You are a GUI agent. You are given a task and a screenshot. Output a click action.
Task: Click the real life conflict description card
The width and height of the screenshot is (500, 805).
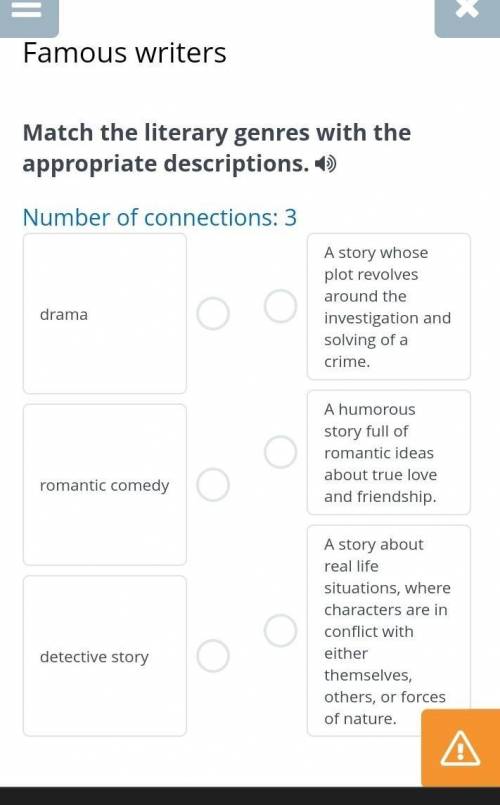(389, 630)
